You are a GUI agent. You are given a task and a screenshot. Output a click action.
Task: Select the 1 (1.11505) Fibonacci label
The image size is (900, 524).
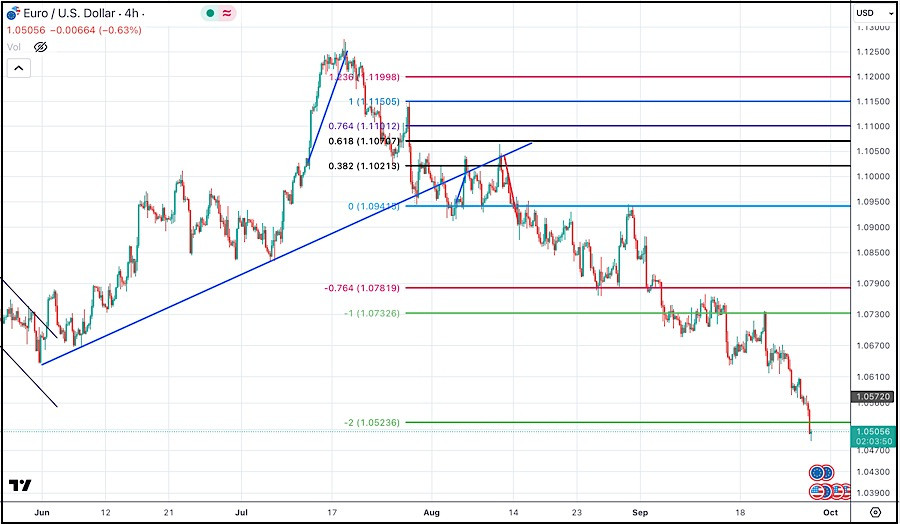click(x=373, y=102)
